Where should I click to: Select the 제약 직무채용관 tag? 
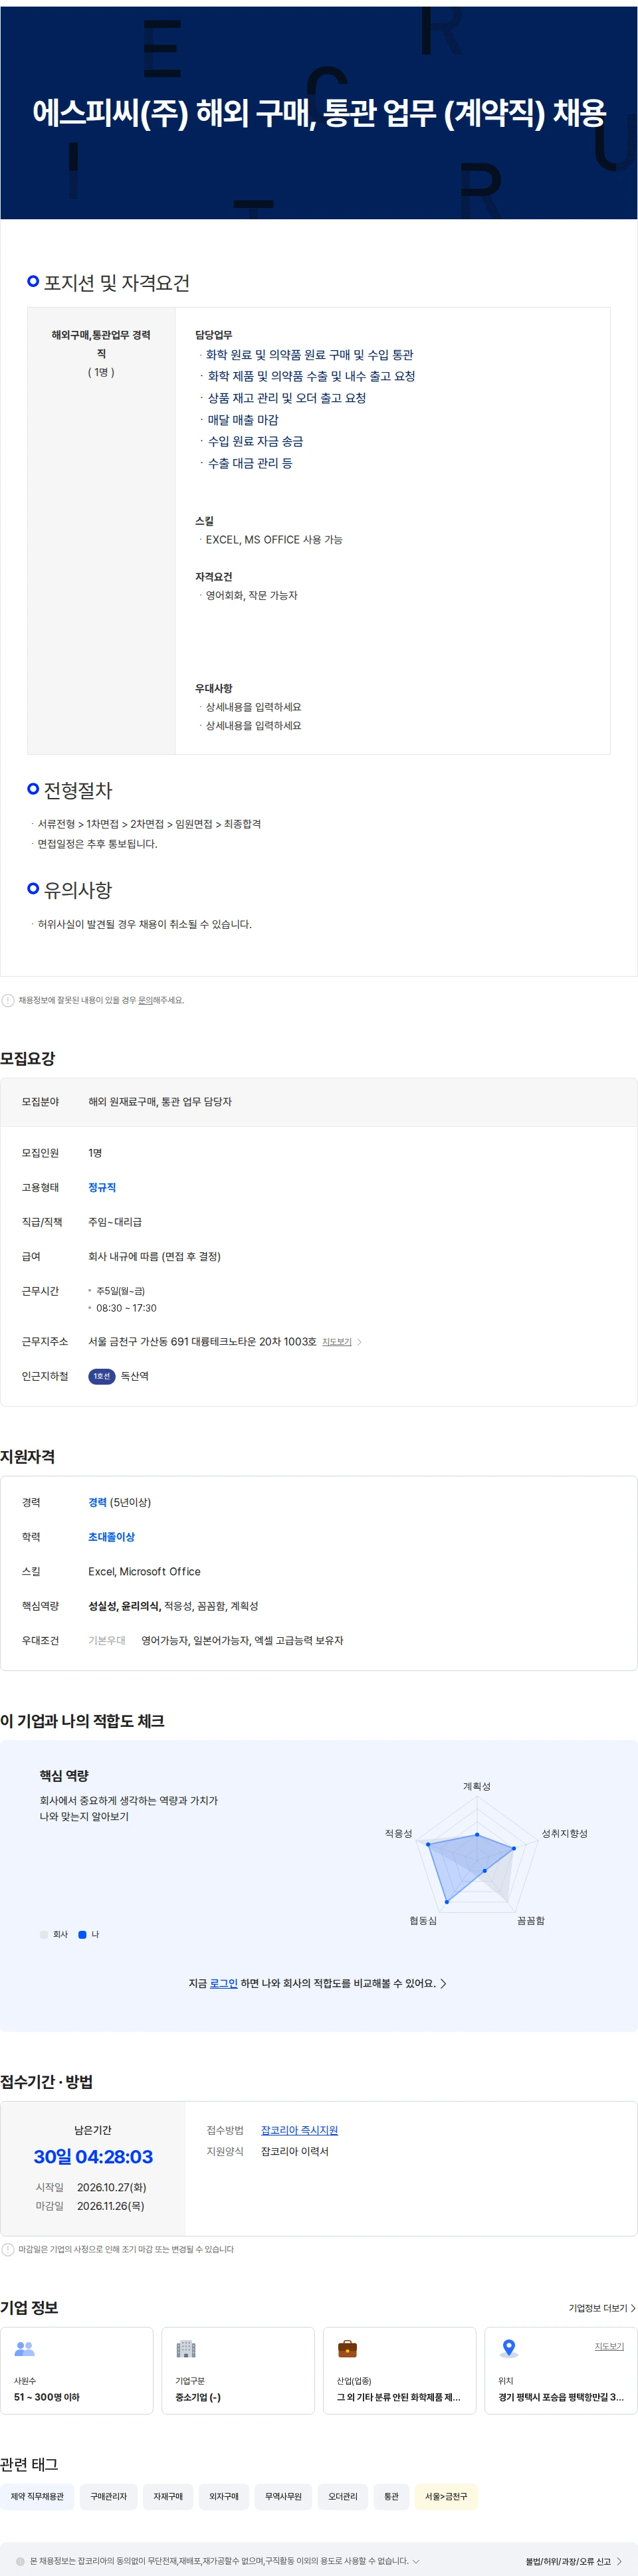click(x=37, y=2497)
